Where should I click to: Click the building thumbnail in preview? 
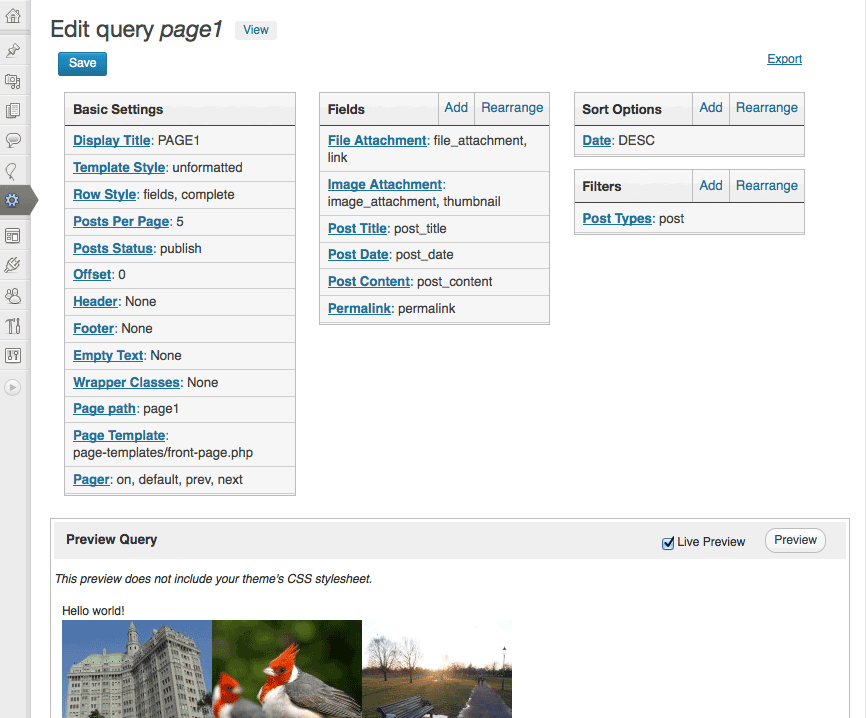[x=137, y=668]
